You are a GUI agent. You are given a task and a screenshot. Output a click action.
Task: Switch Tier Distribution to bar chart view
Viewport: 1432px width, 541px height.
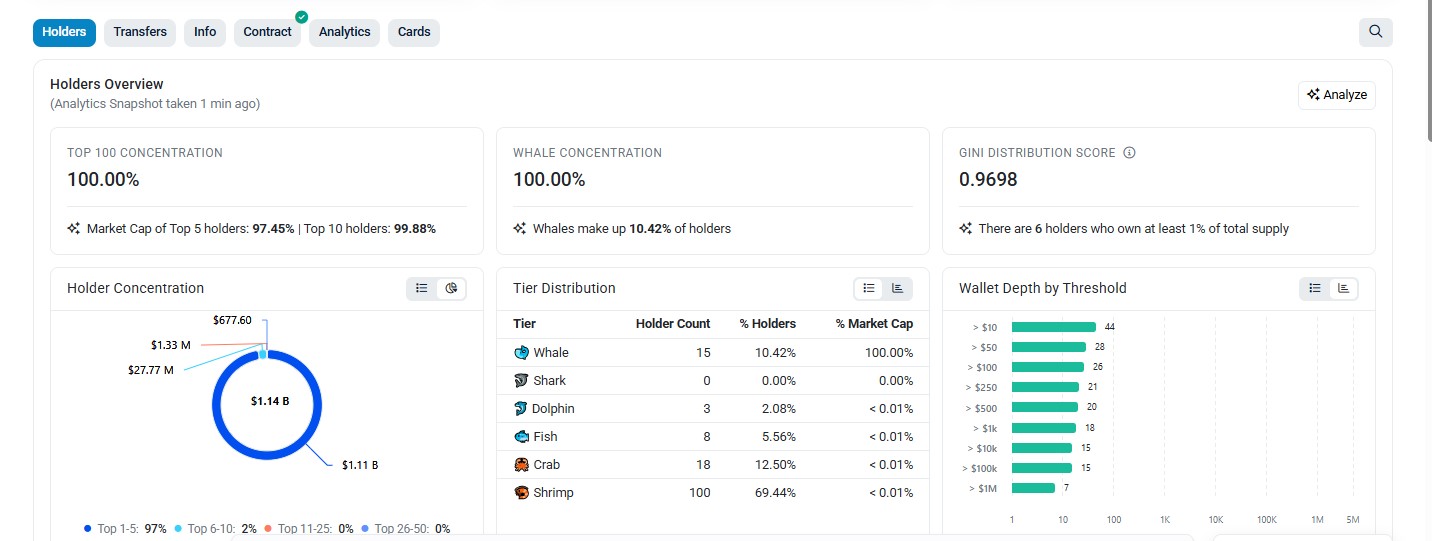(897, 288)
